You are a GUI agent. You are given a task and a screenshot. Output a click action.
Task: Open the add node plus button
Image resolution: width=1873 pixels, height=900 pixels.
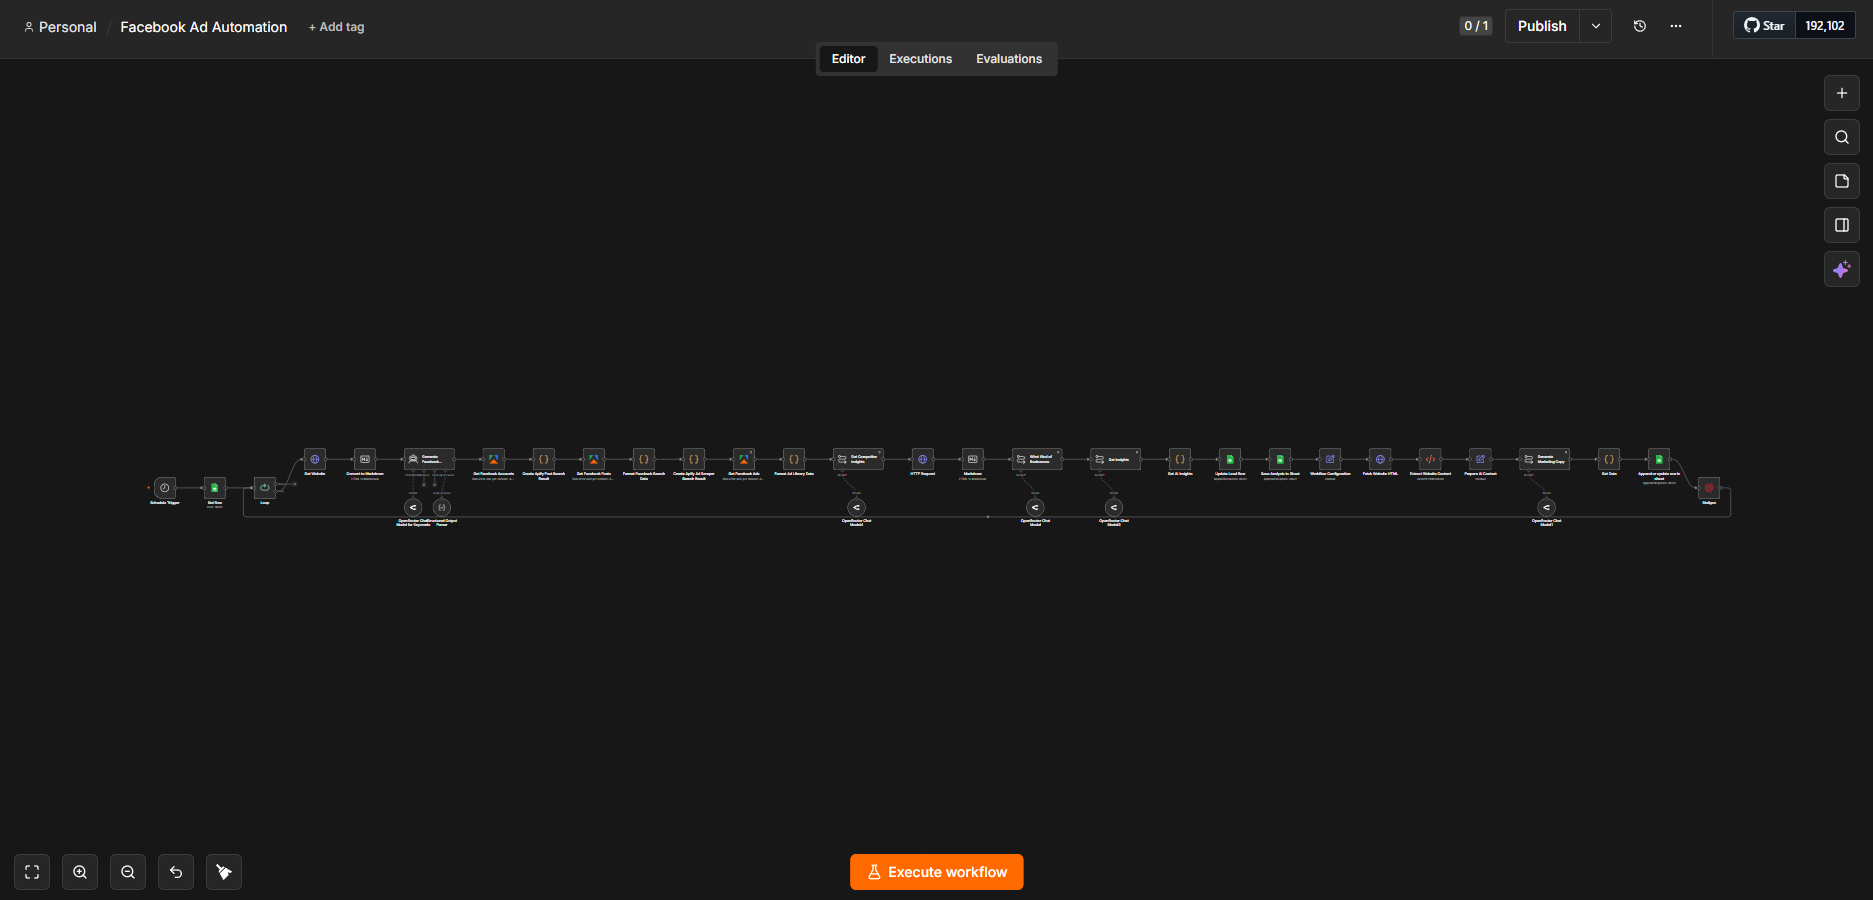1841,93
